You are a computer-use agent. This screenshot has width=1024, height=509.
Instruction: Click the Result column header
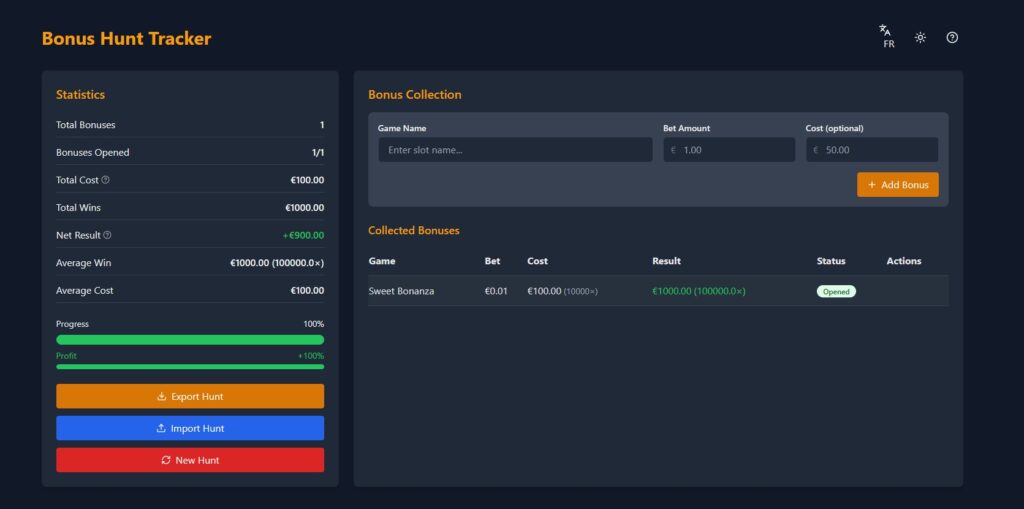pyautogui.click(x=666, y=261)
